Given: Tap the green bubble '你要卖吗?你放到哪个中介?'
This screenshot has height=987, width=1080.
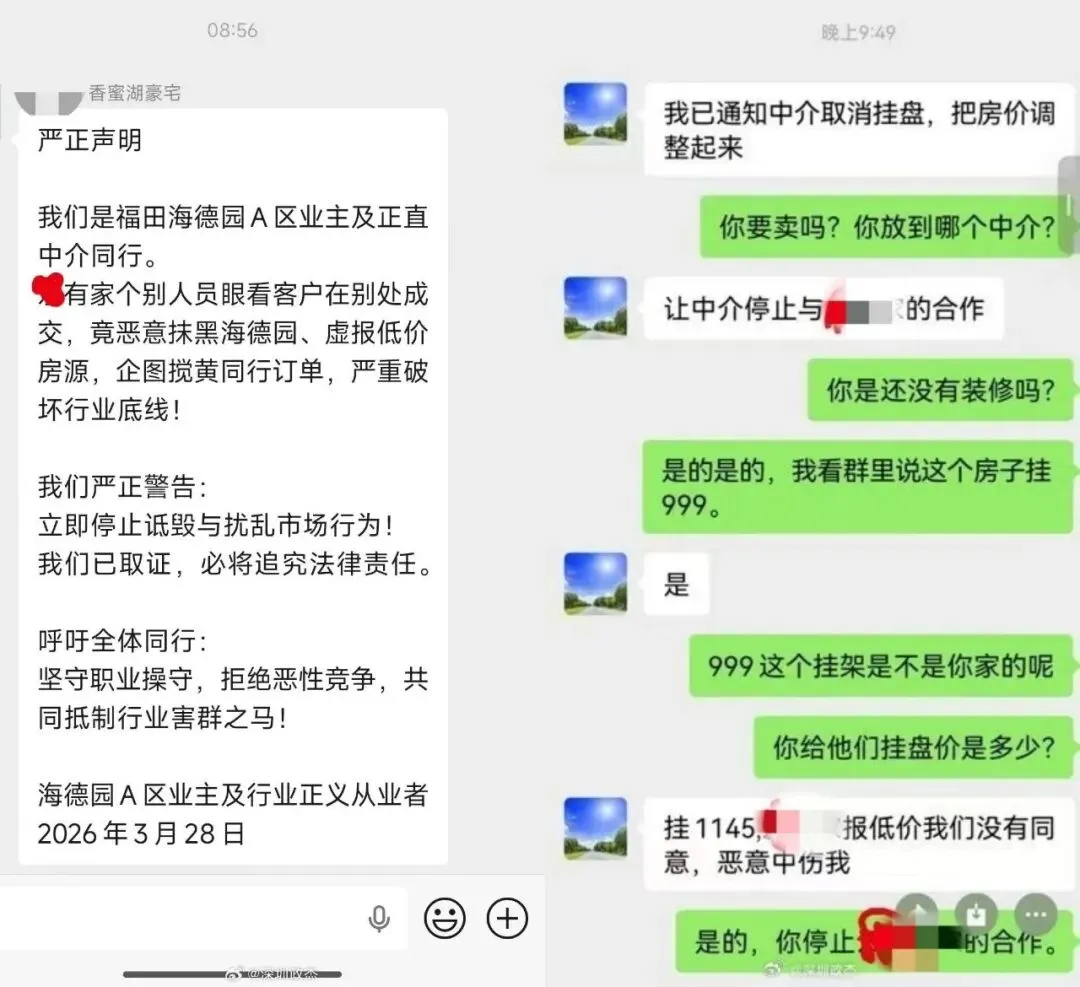Looking at the screenshot, I should [886, 227].
